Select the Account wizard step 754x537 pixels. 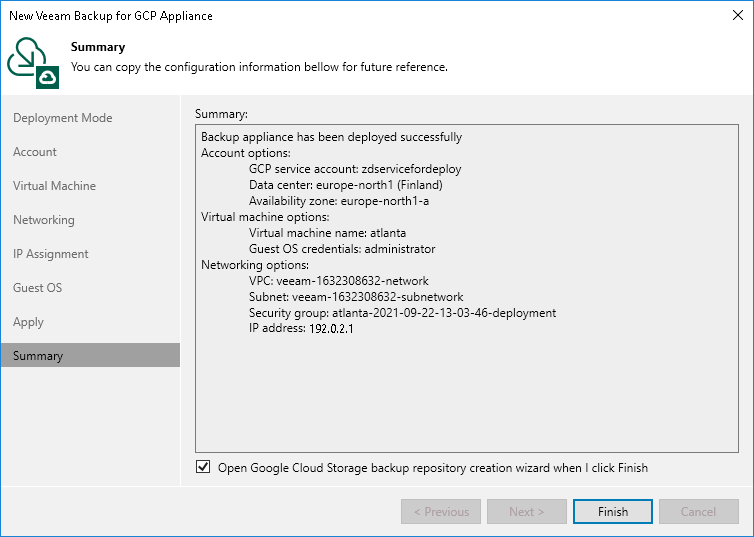tap(35, 152)
